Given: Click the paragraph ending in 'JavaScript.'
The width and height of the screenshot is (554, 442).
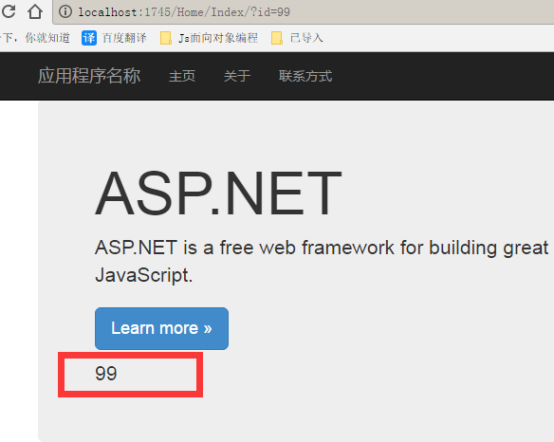Looking at the screenshot, I should [322, 261].
